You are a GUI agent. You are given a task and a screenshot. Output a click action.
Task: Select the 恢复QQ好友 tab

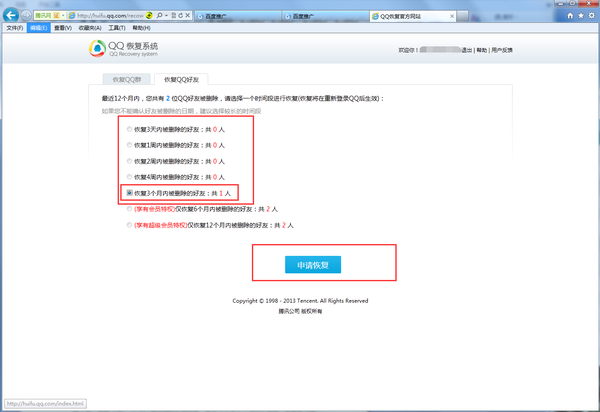pos(181,79)
